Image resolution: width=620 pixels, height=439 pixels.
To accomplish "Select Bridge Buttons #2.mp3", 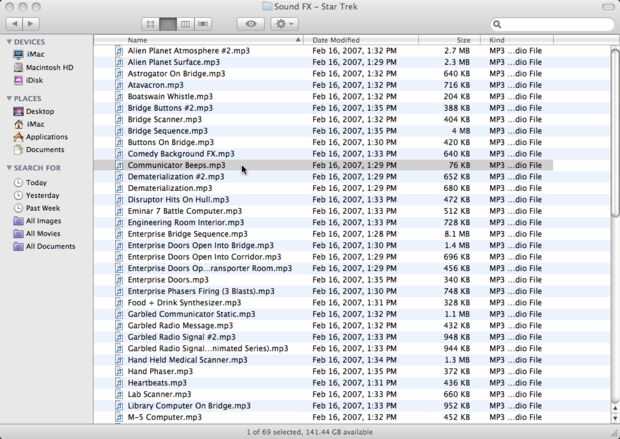I will click(170, 108).
